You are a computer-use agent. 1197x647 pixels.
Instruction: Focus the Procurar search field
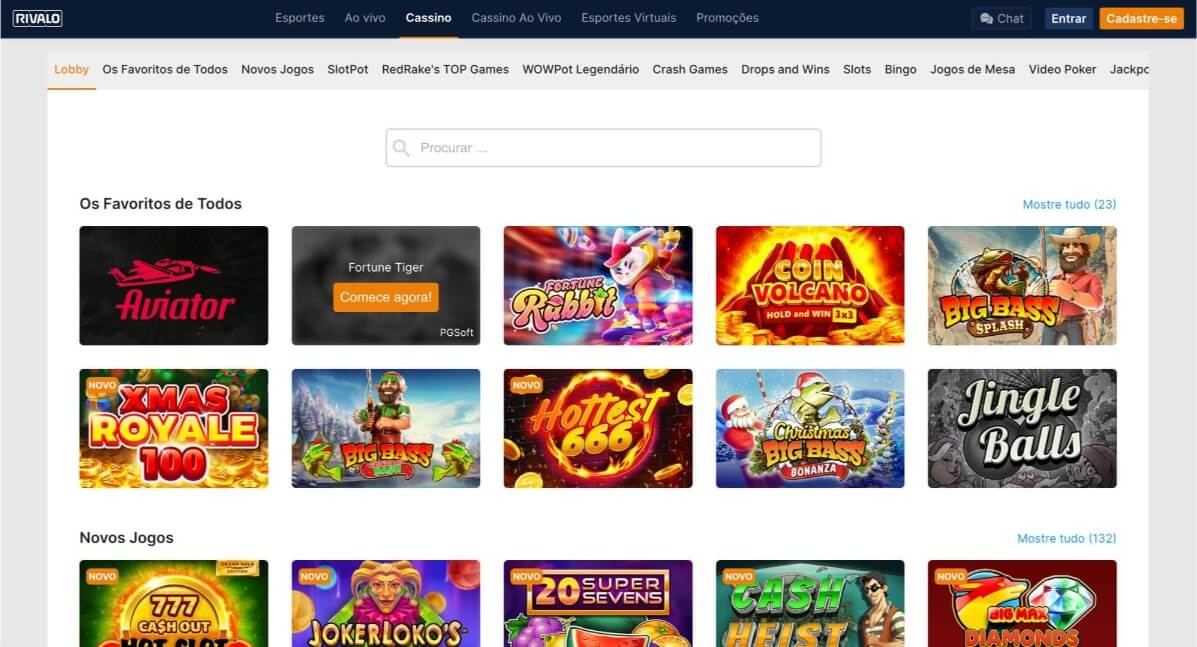[x=603, y=148]
